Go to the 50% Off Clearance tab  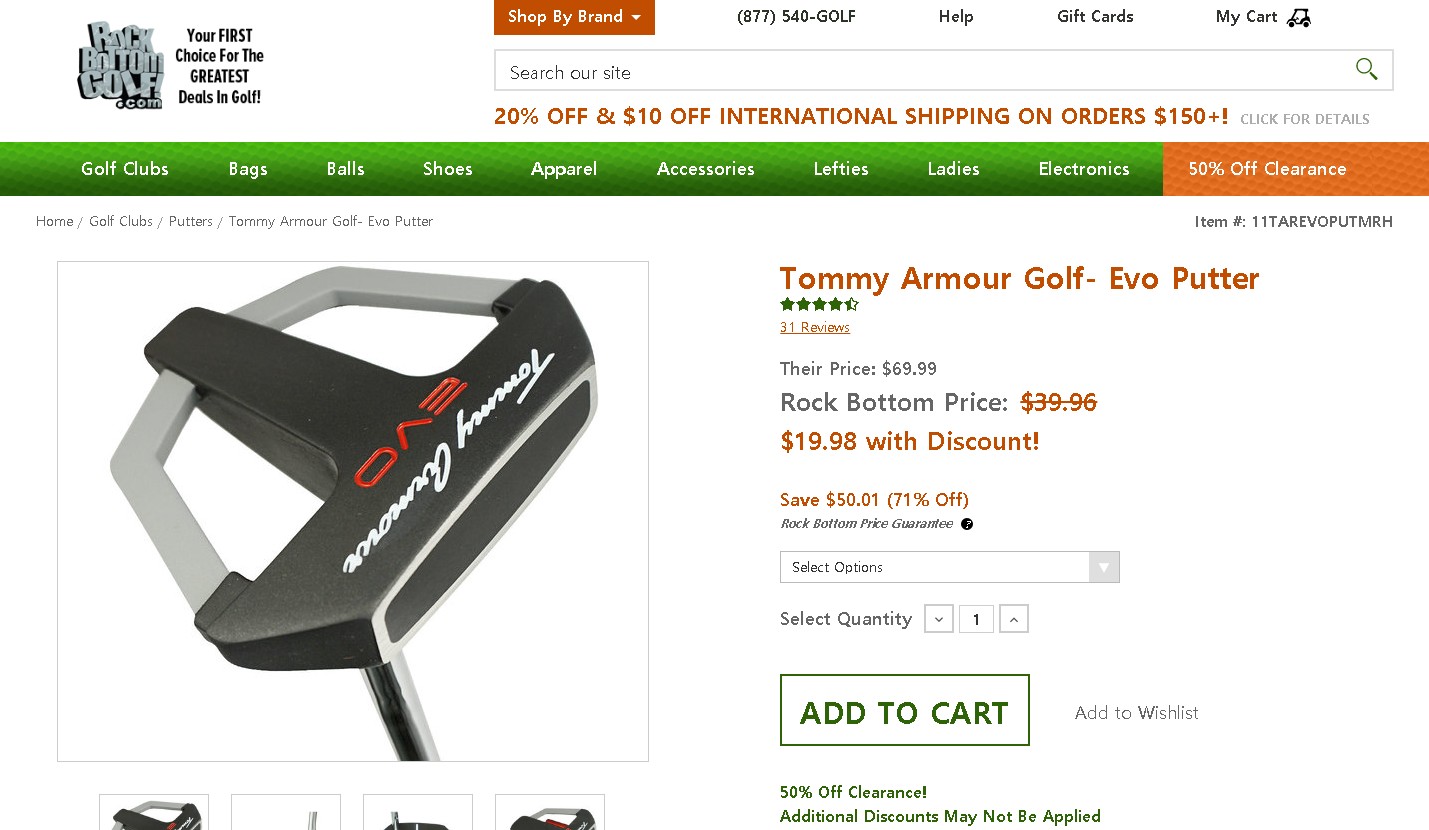1267,169
